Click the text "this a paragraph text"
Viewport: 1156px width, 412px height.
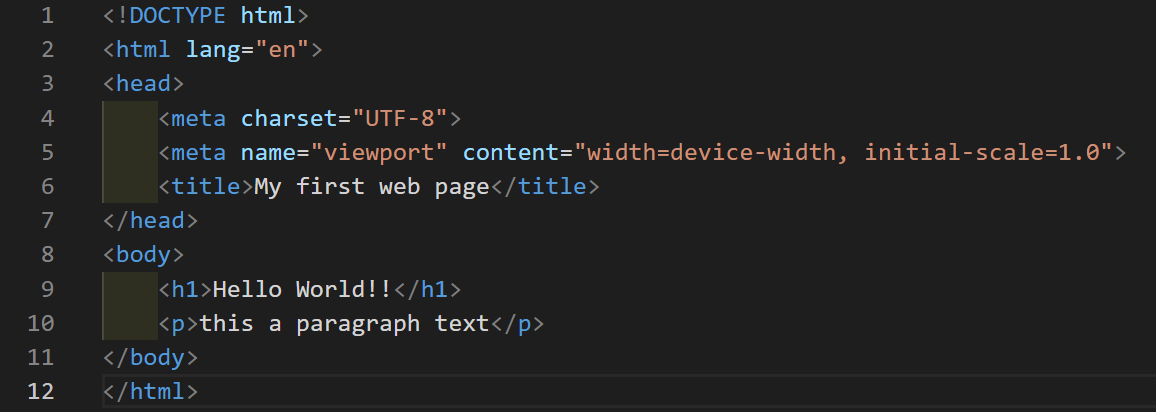[x=344, y=324]
